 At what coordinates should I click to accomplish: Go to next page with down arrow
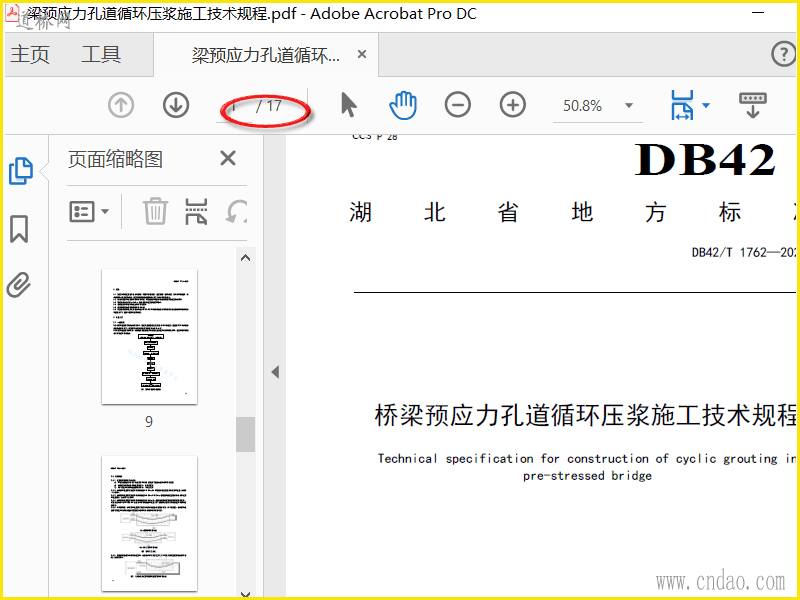click(176, 105)
